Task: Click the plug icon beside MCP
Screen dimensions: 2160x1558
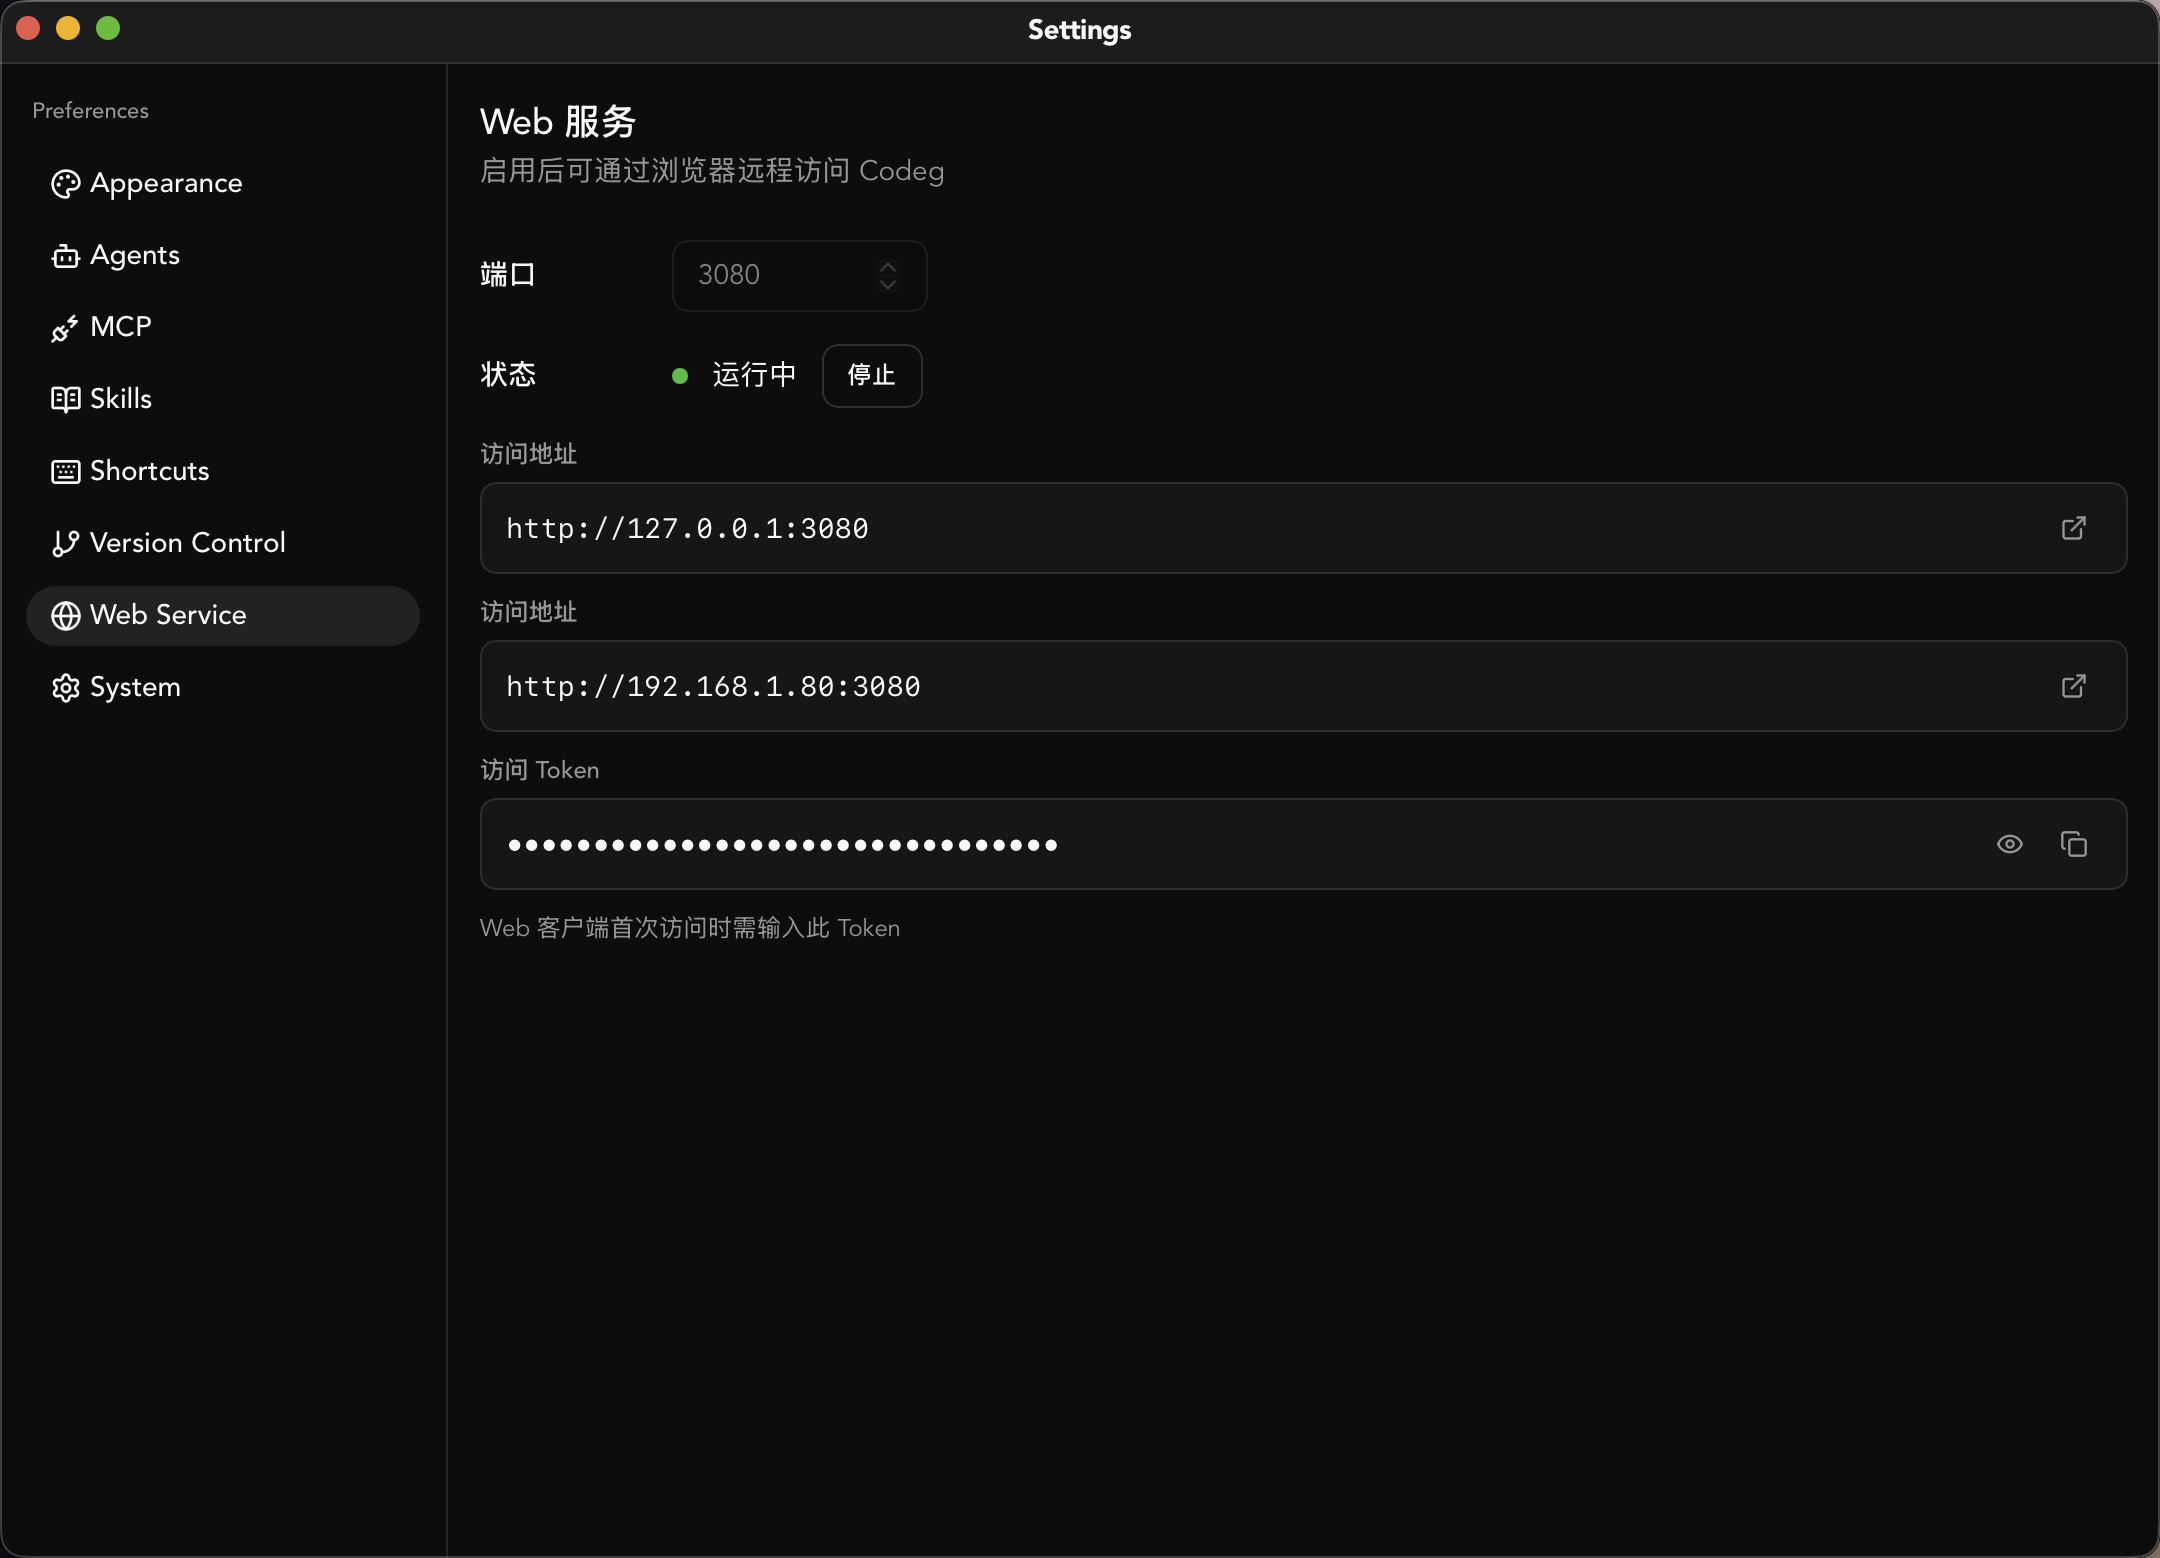Action: (66, 328)
